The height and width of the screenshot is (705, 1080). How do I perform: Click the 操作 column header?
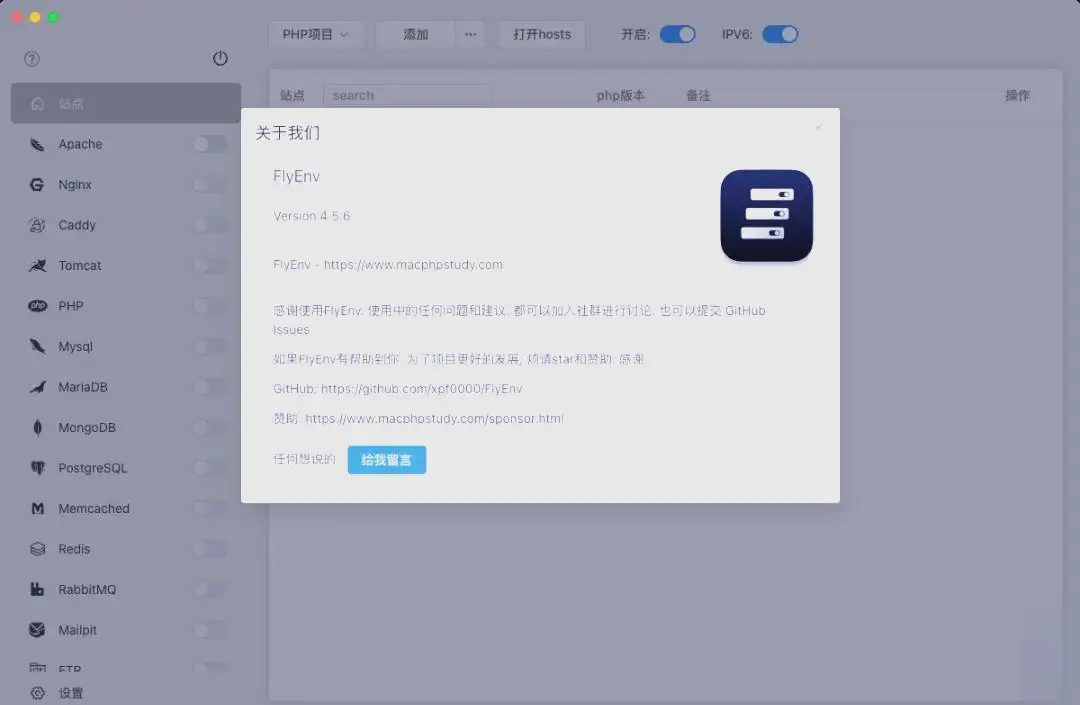[1017, 96]
